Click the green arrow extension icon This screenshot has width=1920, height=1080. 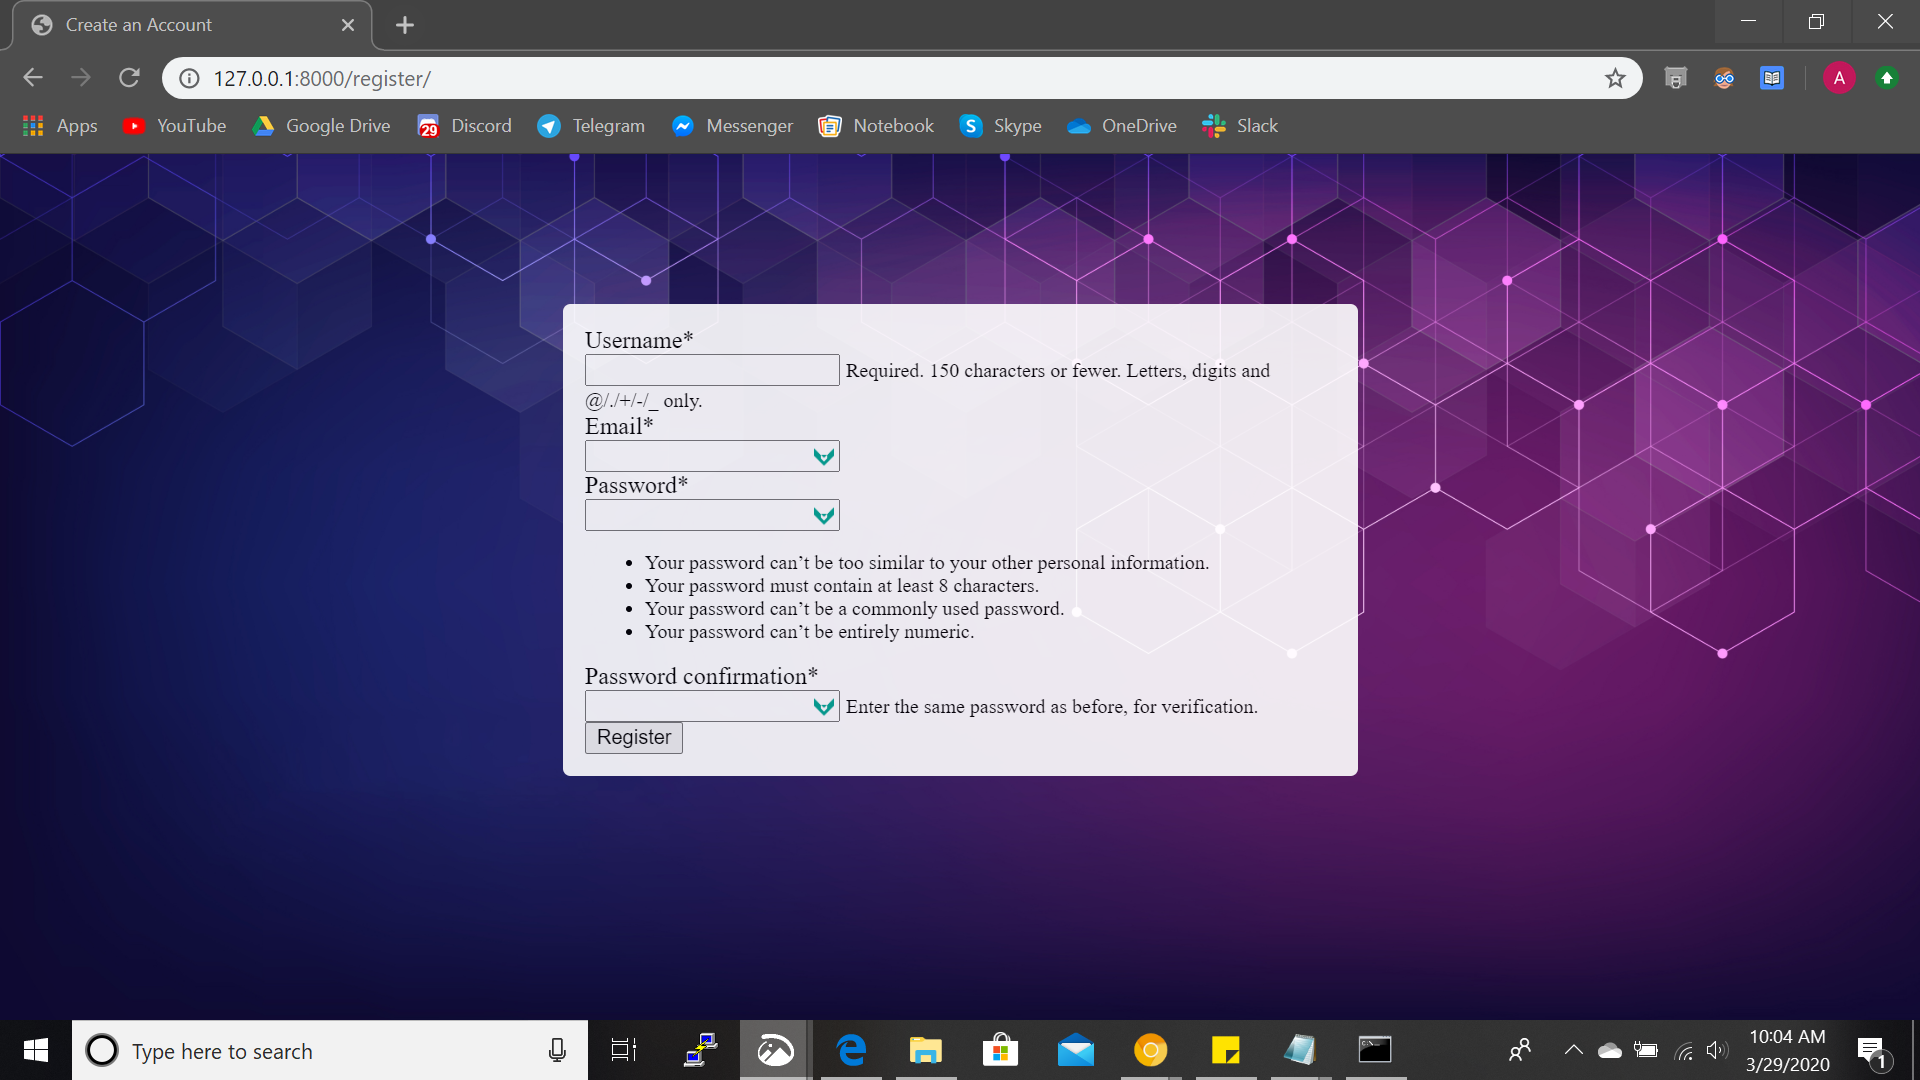tap(1886, 78)
